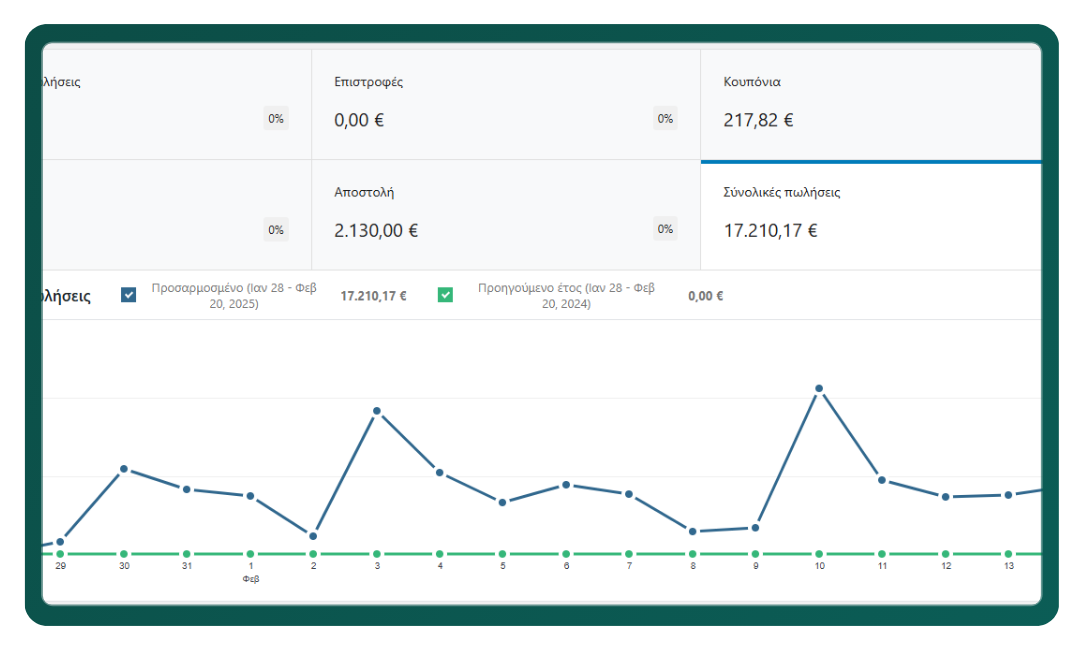Click the 17.210,17 € value in chart legend

click(373, 296)
